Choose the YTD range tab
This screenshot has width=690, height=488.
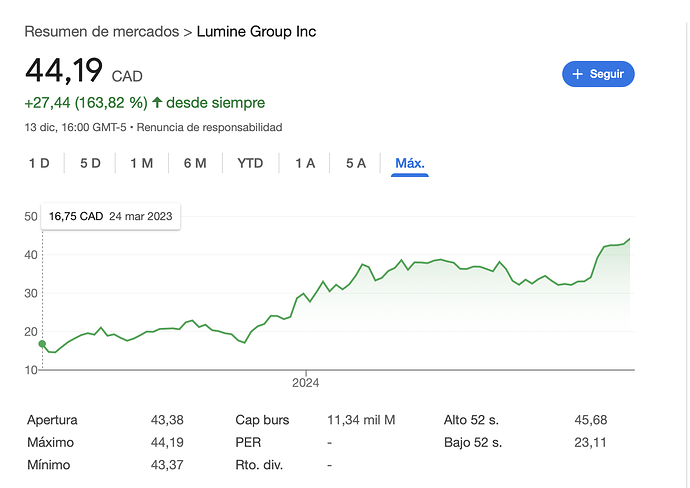click(x=250, y=163)
